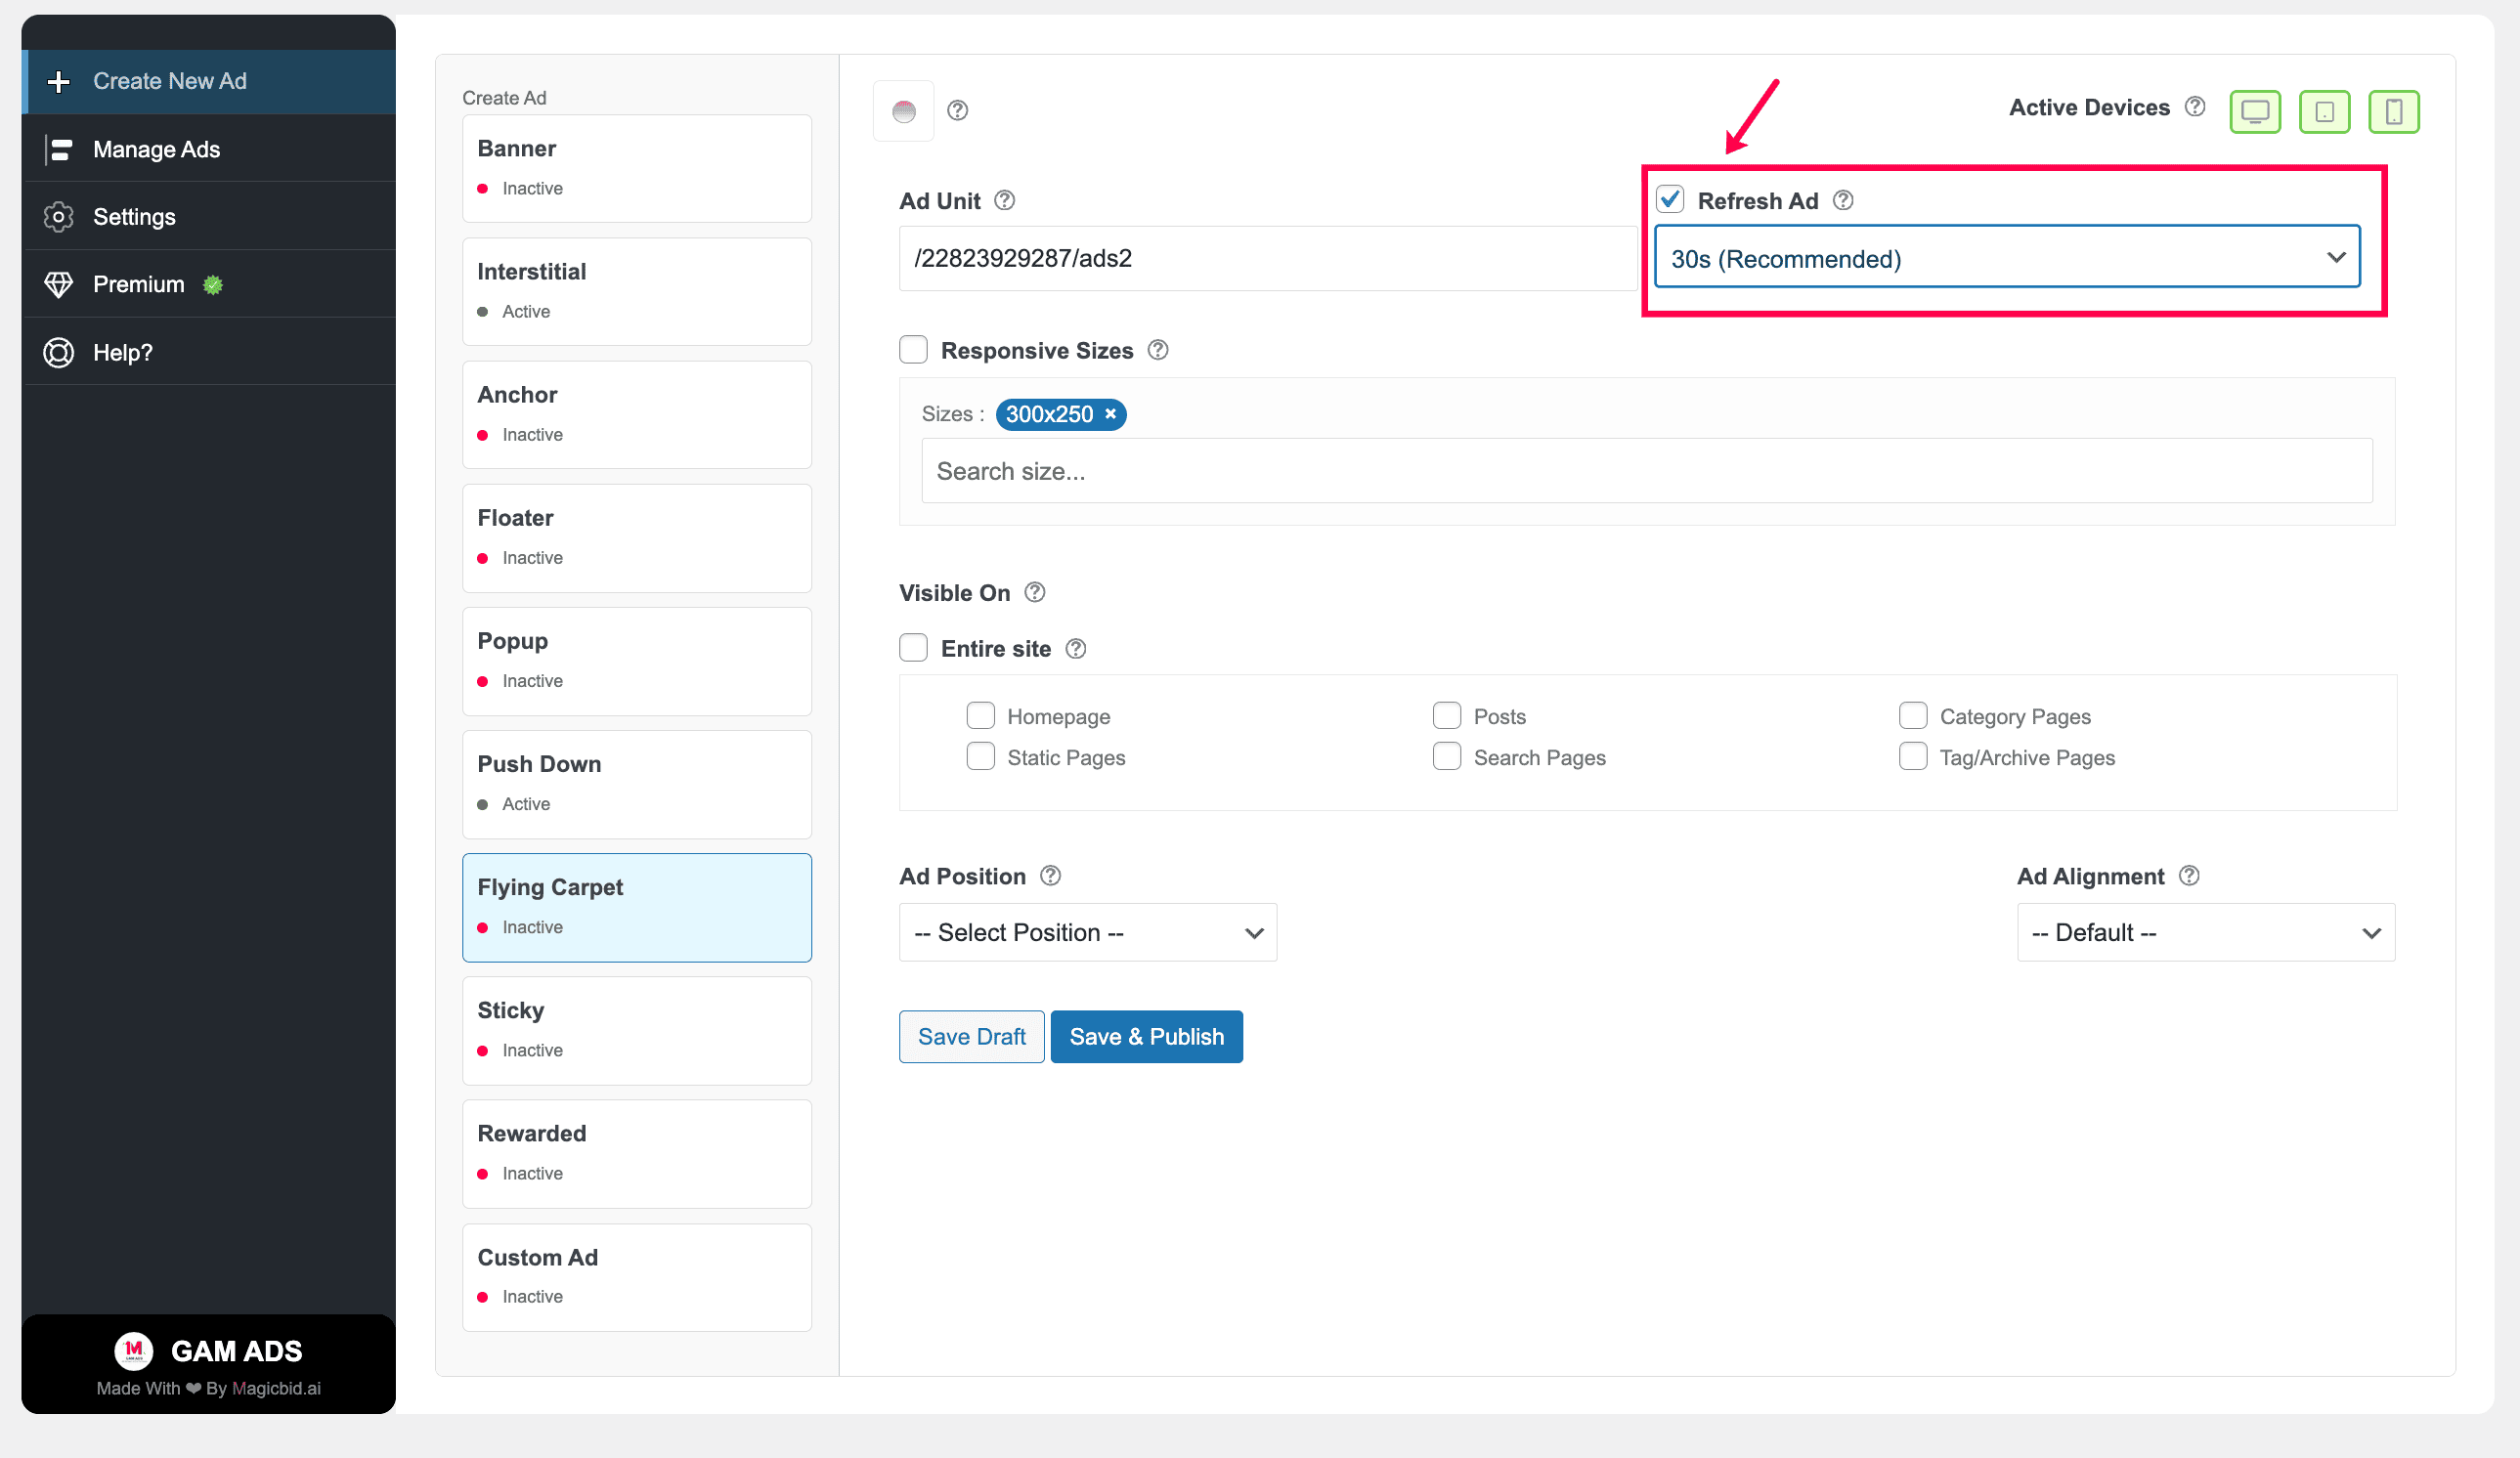This screenshot has height=1458, width=2520.
Task: Select the Banner ad type
Action: point(636,169)
